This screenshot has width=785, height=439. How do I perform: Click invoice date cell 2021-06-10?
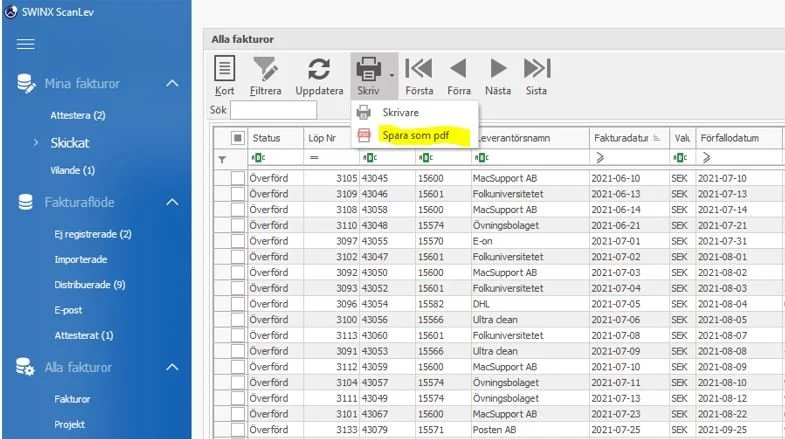pyautogui.click(x=629, y=178)
